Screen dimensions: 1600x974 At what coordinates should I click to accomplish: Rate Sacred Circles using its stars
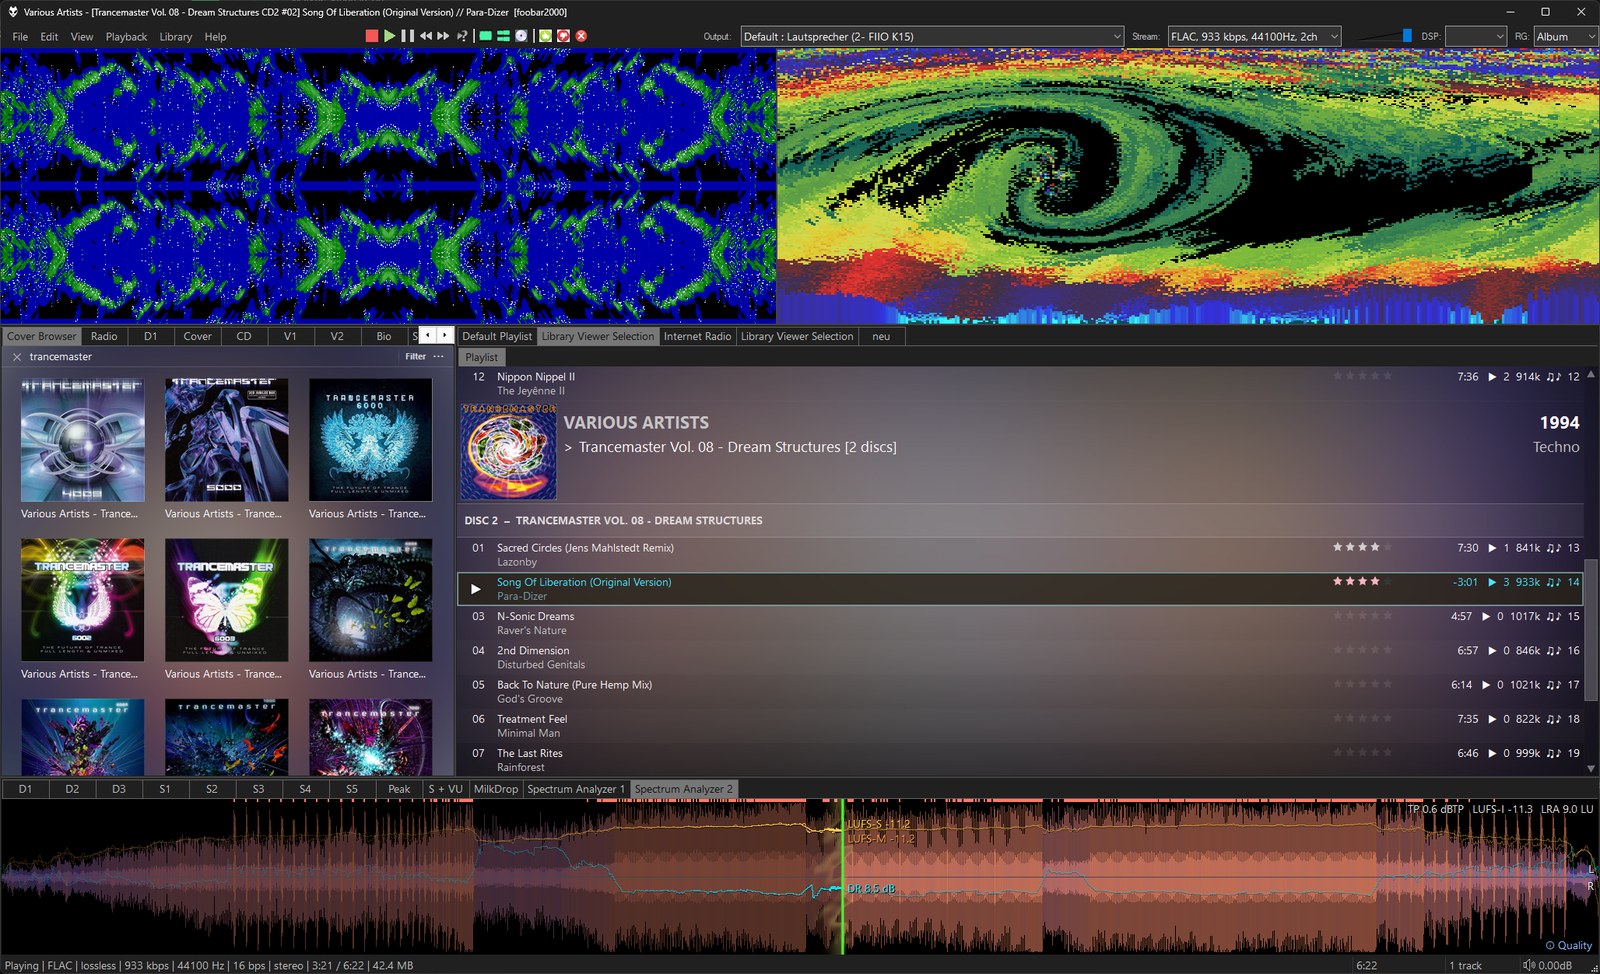click(1361, 547)
